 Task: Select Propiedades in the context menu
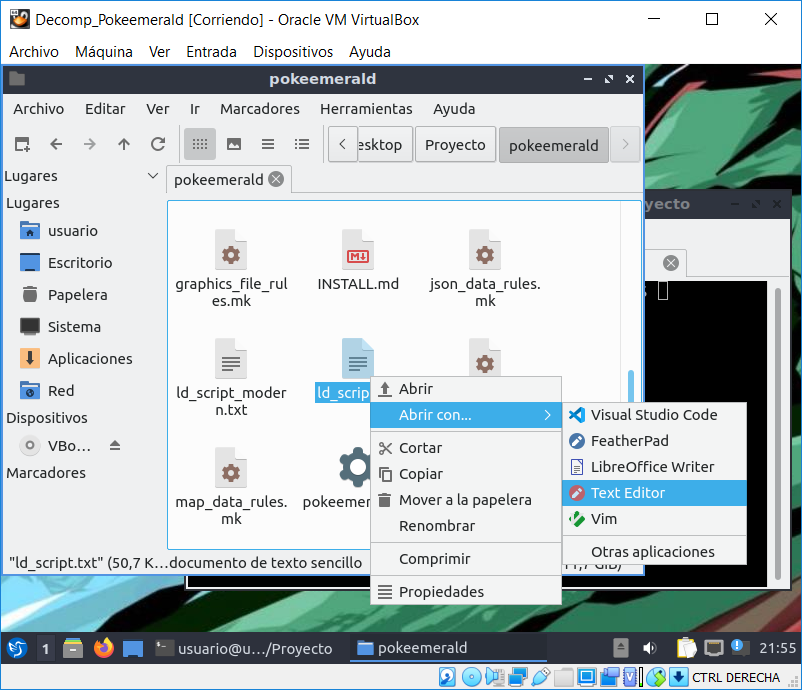(x=441, y=591)
